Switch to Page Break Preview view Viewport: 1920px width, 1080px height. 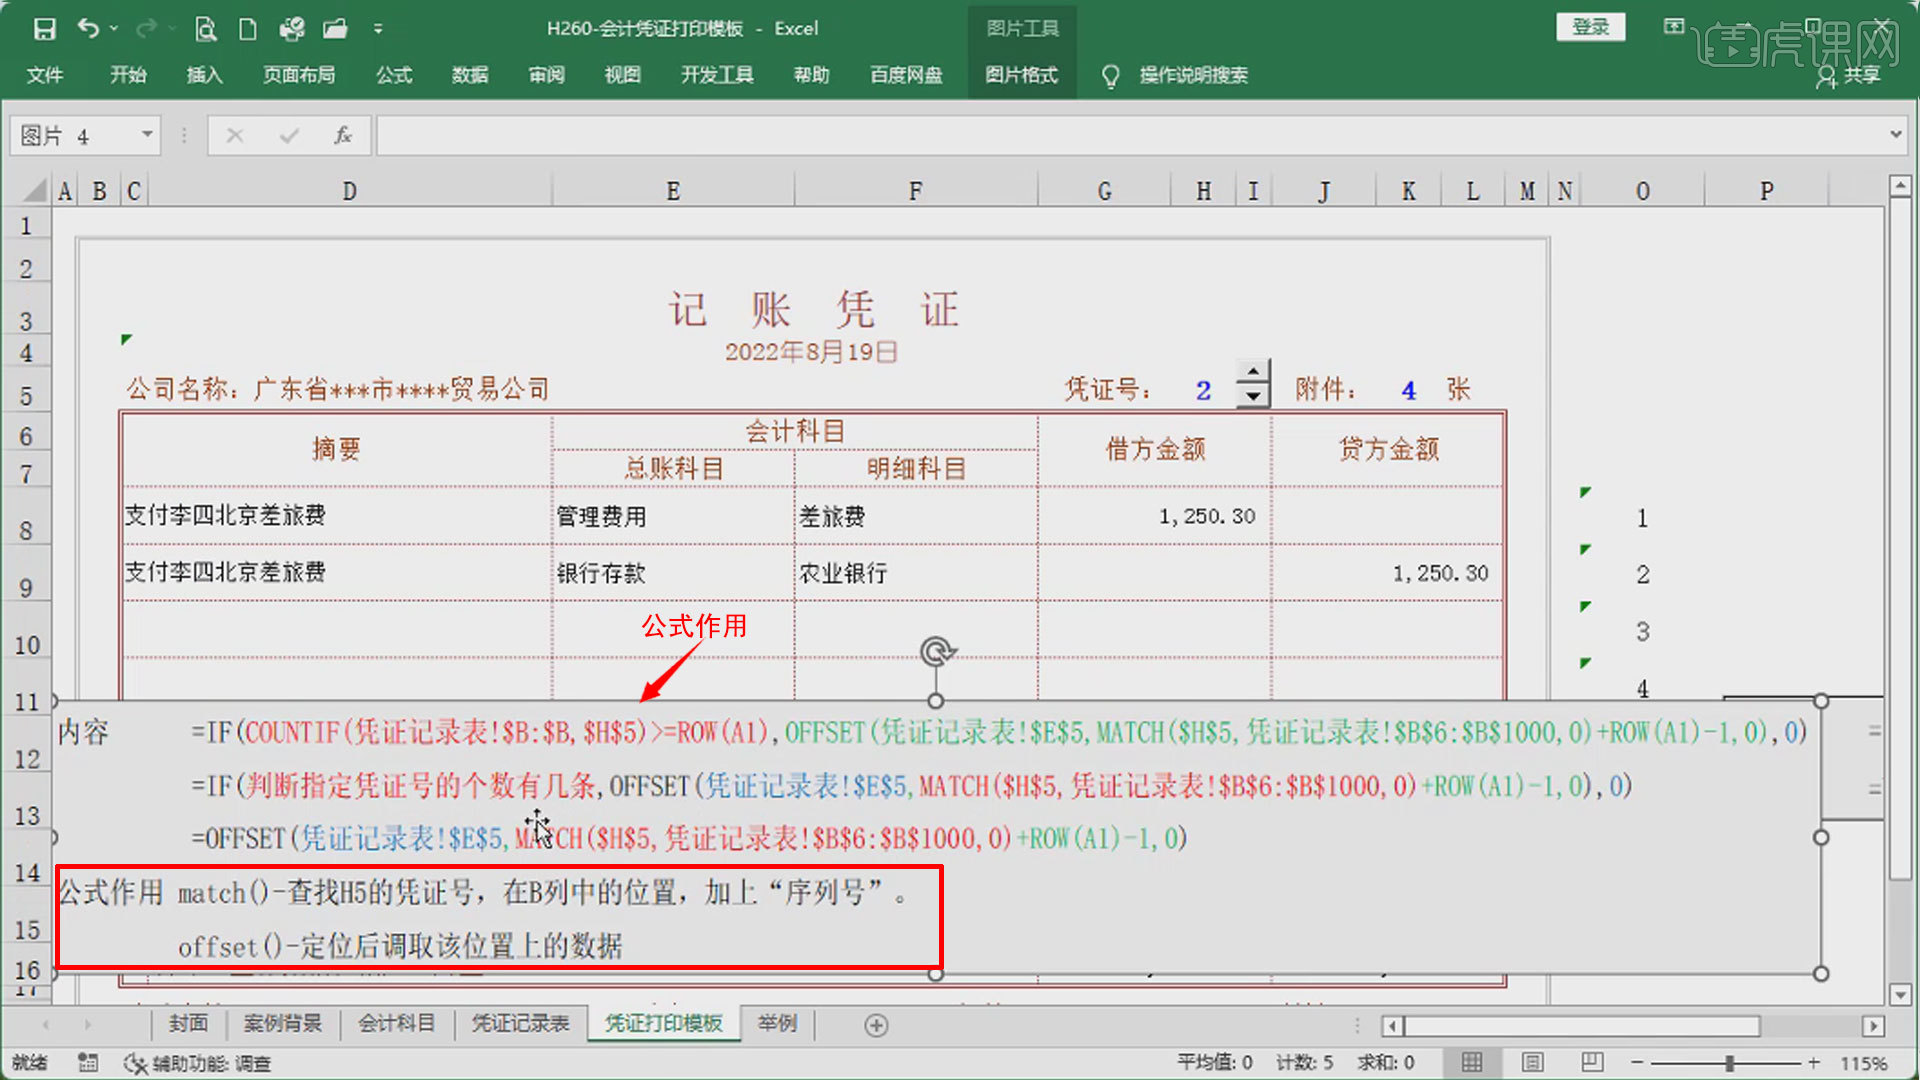coord(1592,1062)
